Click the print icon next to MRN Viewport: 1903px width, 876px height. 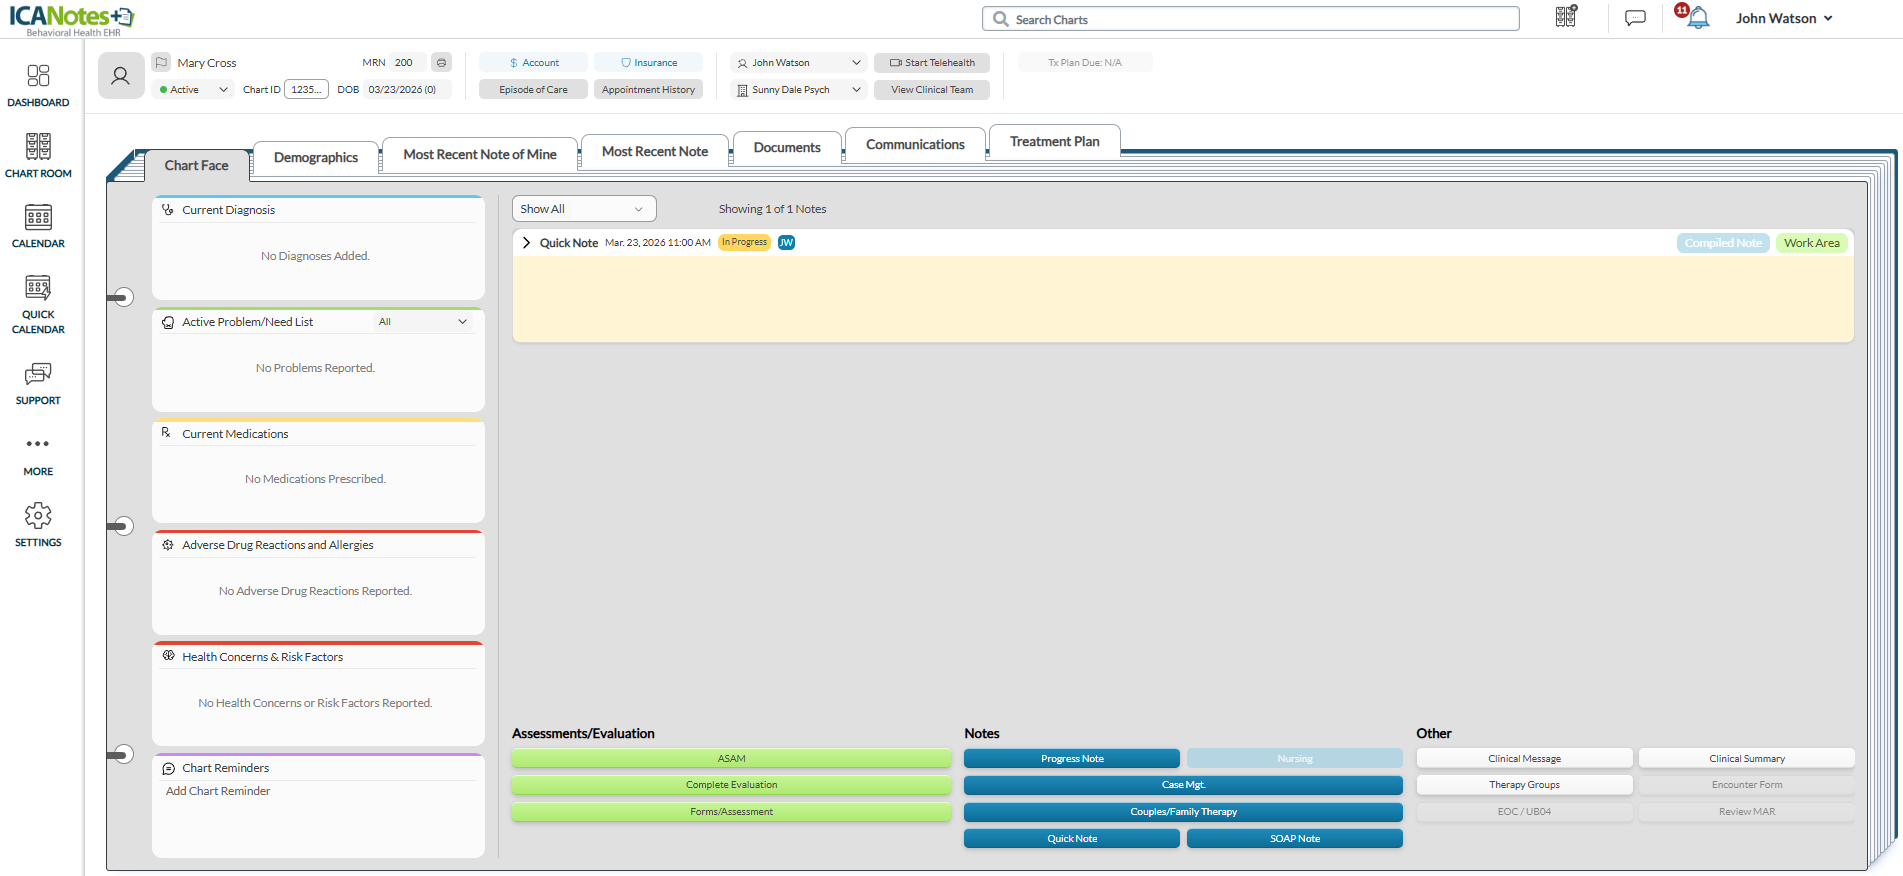click(x=441, y=62)
